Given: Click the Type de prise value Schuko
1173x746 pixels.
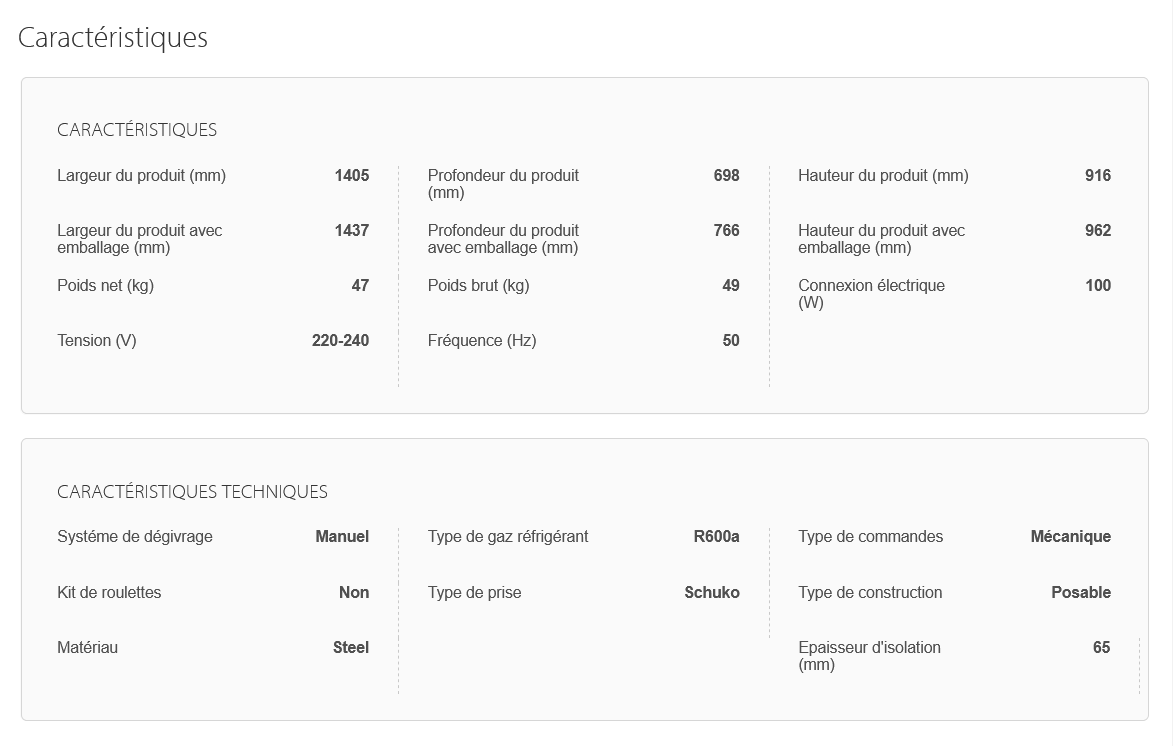Looking at the screenshot, I should point(711,593).
